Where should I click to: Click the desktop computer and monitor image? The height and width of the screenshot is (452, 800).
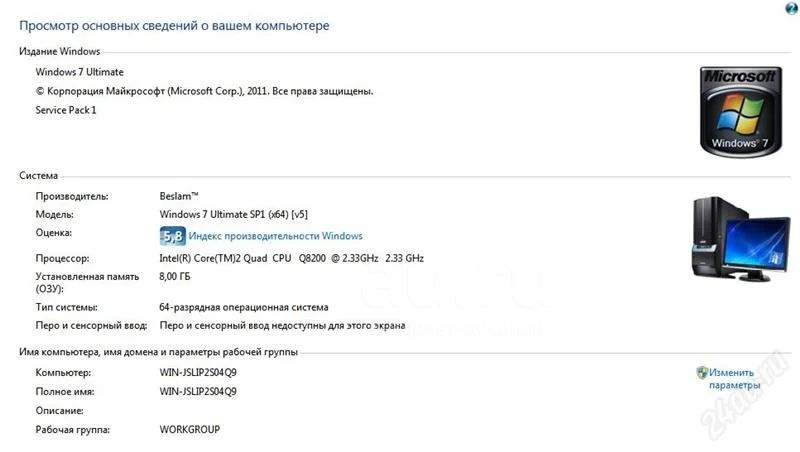point(741,239)
